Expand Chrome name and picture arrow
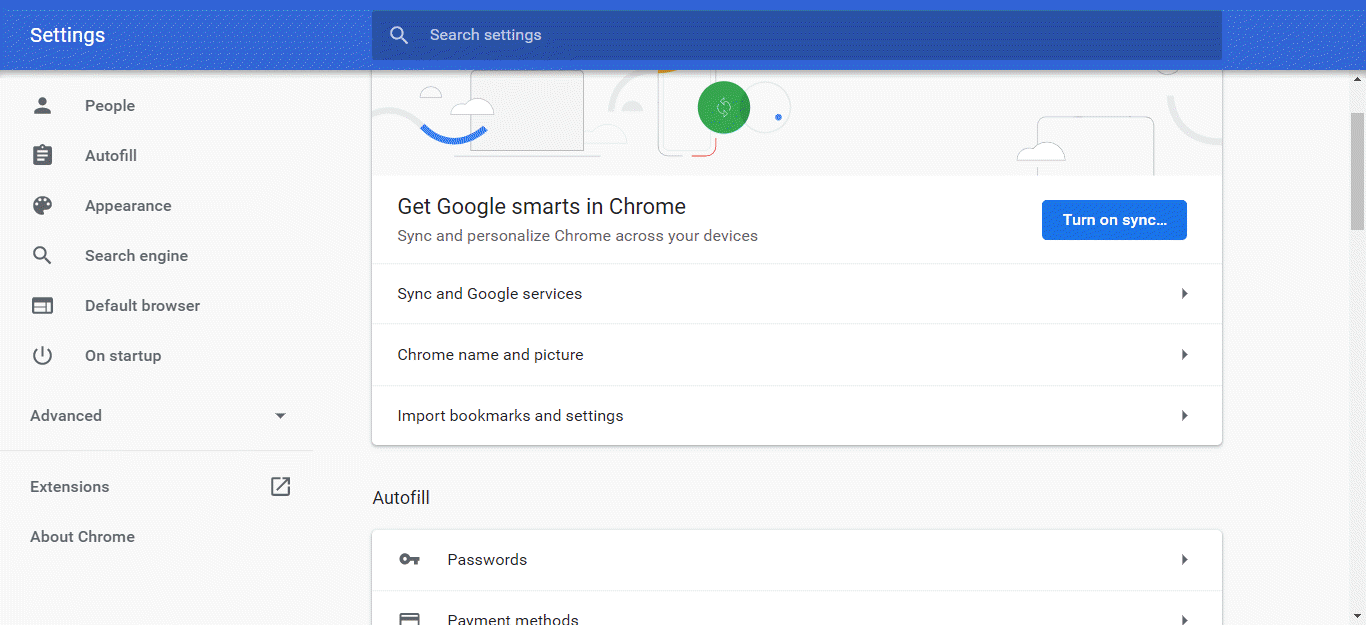Viewport: 1366px width, 625px height. click(1184, 354)
